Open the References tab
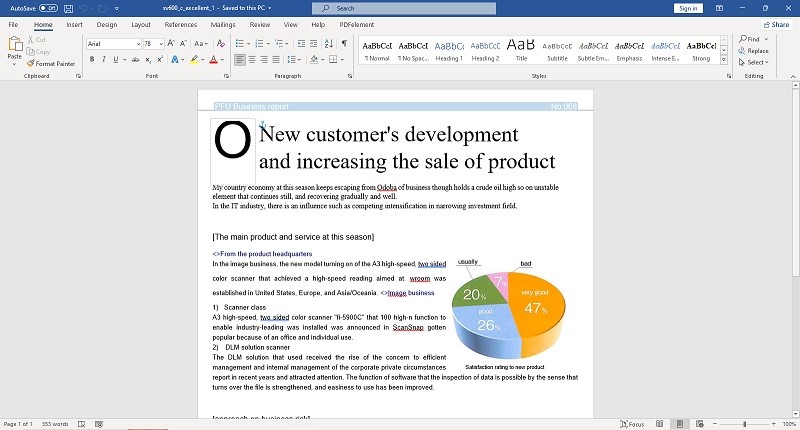 pos(181,24)
